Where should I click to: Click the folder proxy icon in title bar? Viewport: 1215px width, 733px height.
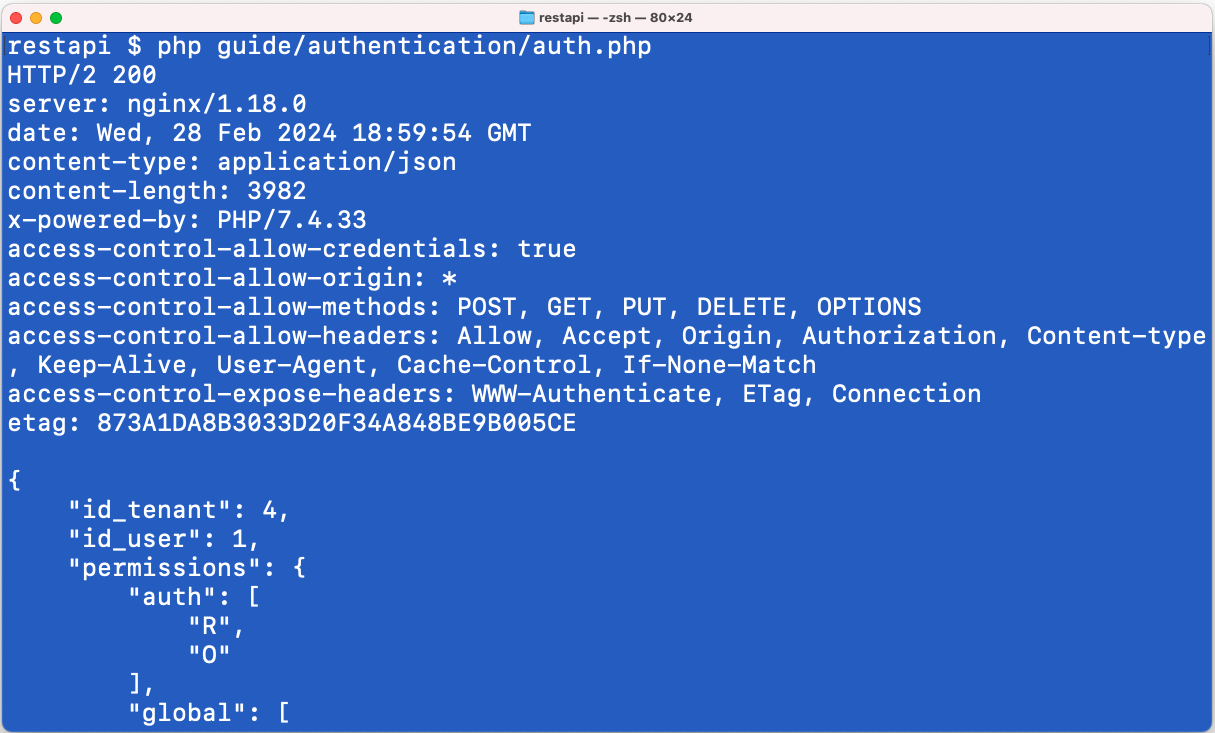tap(528, 17)
